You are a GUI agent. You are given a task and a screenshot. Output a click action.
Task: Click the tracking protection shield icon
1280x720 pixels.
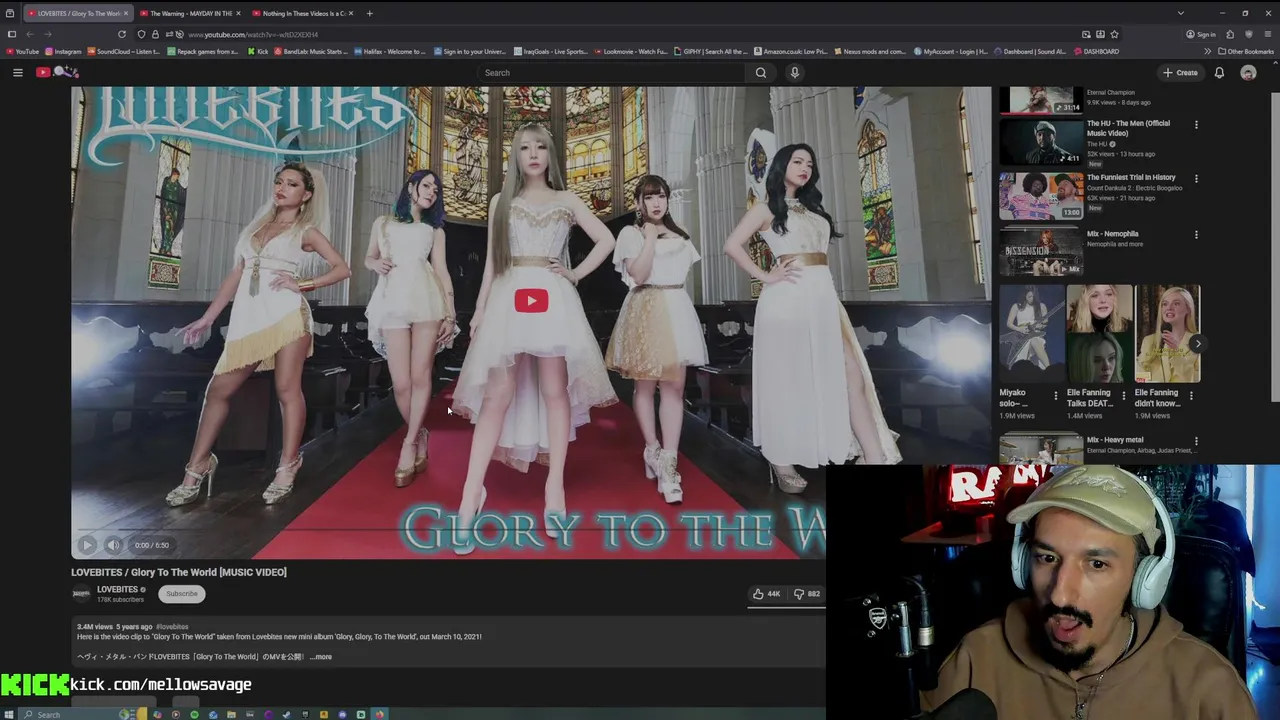click(142, 34)
